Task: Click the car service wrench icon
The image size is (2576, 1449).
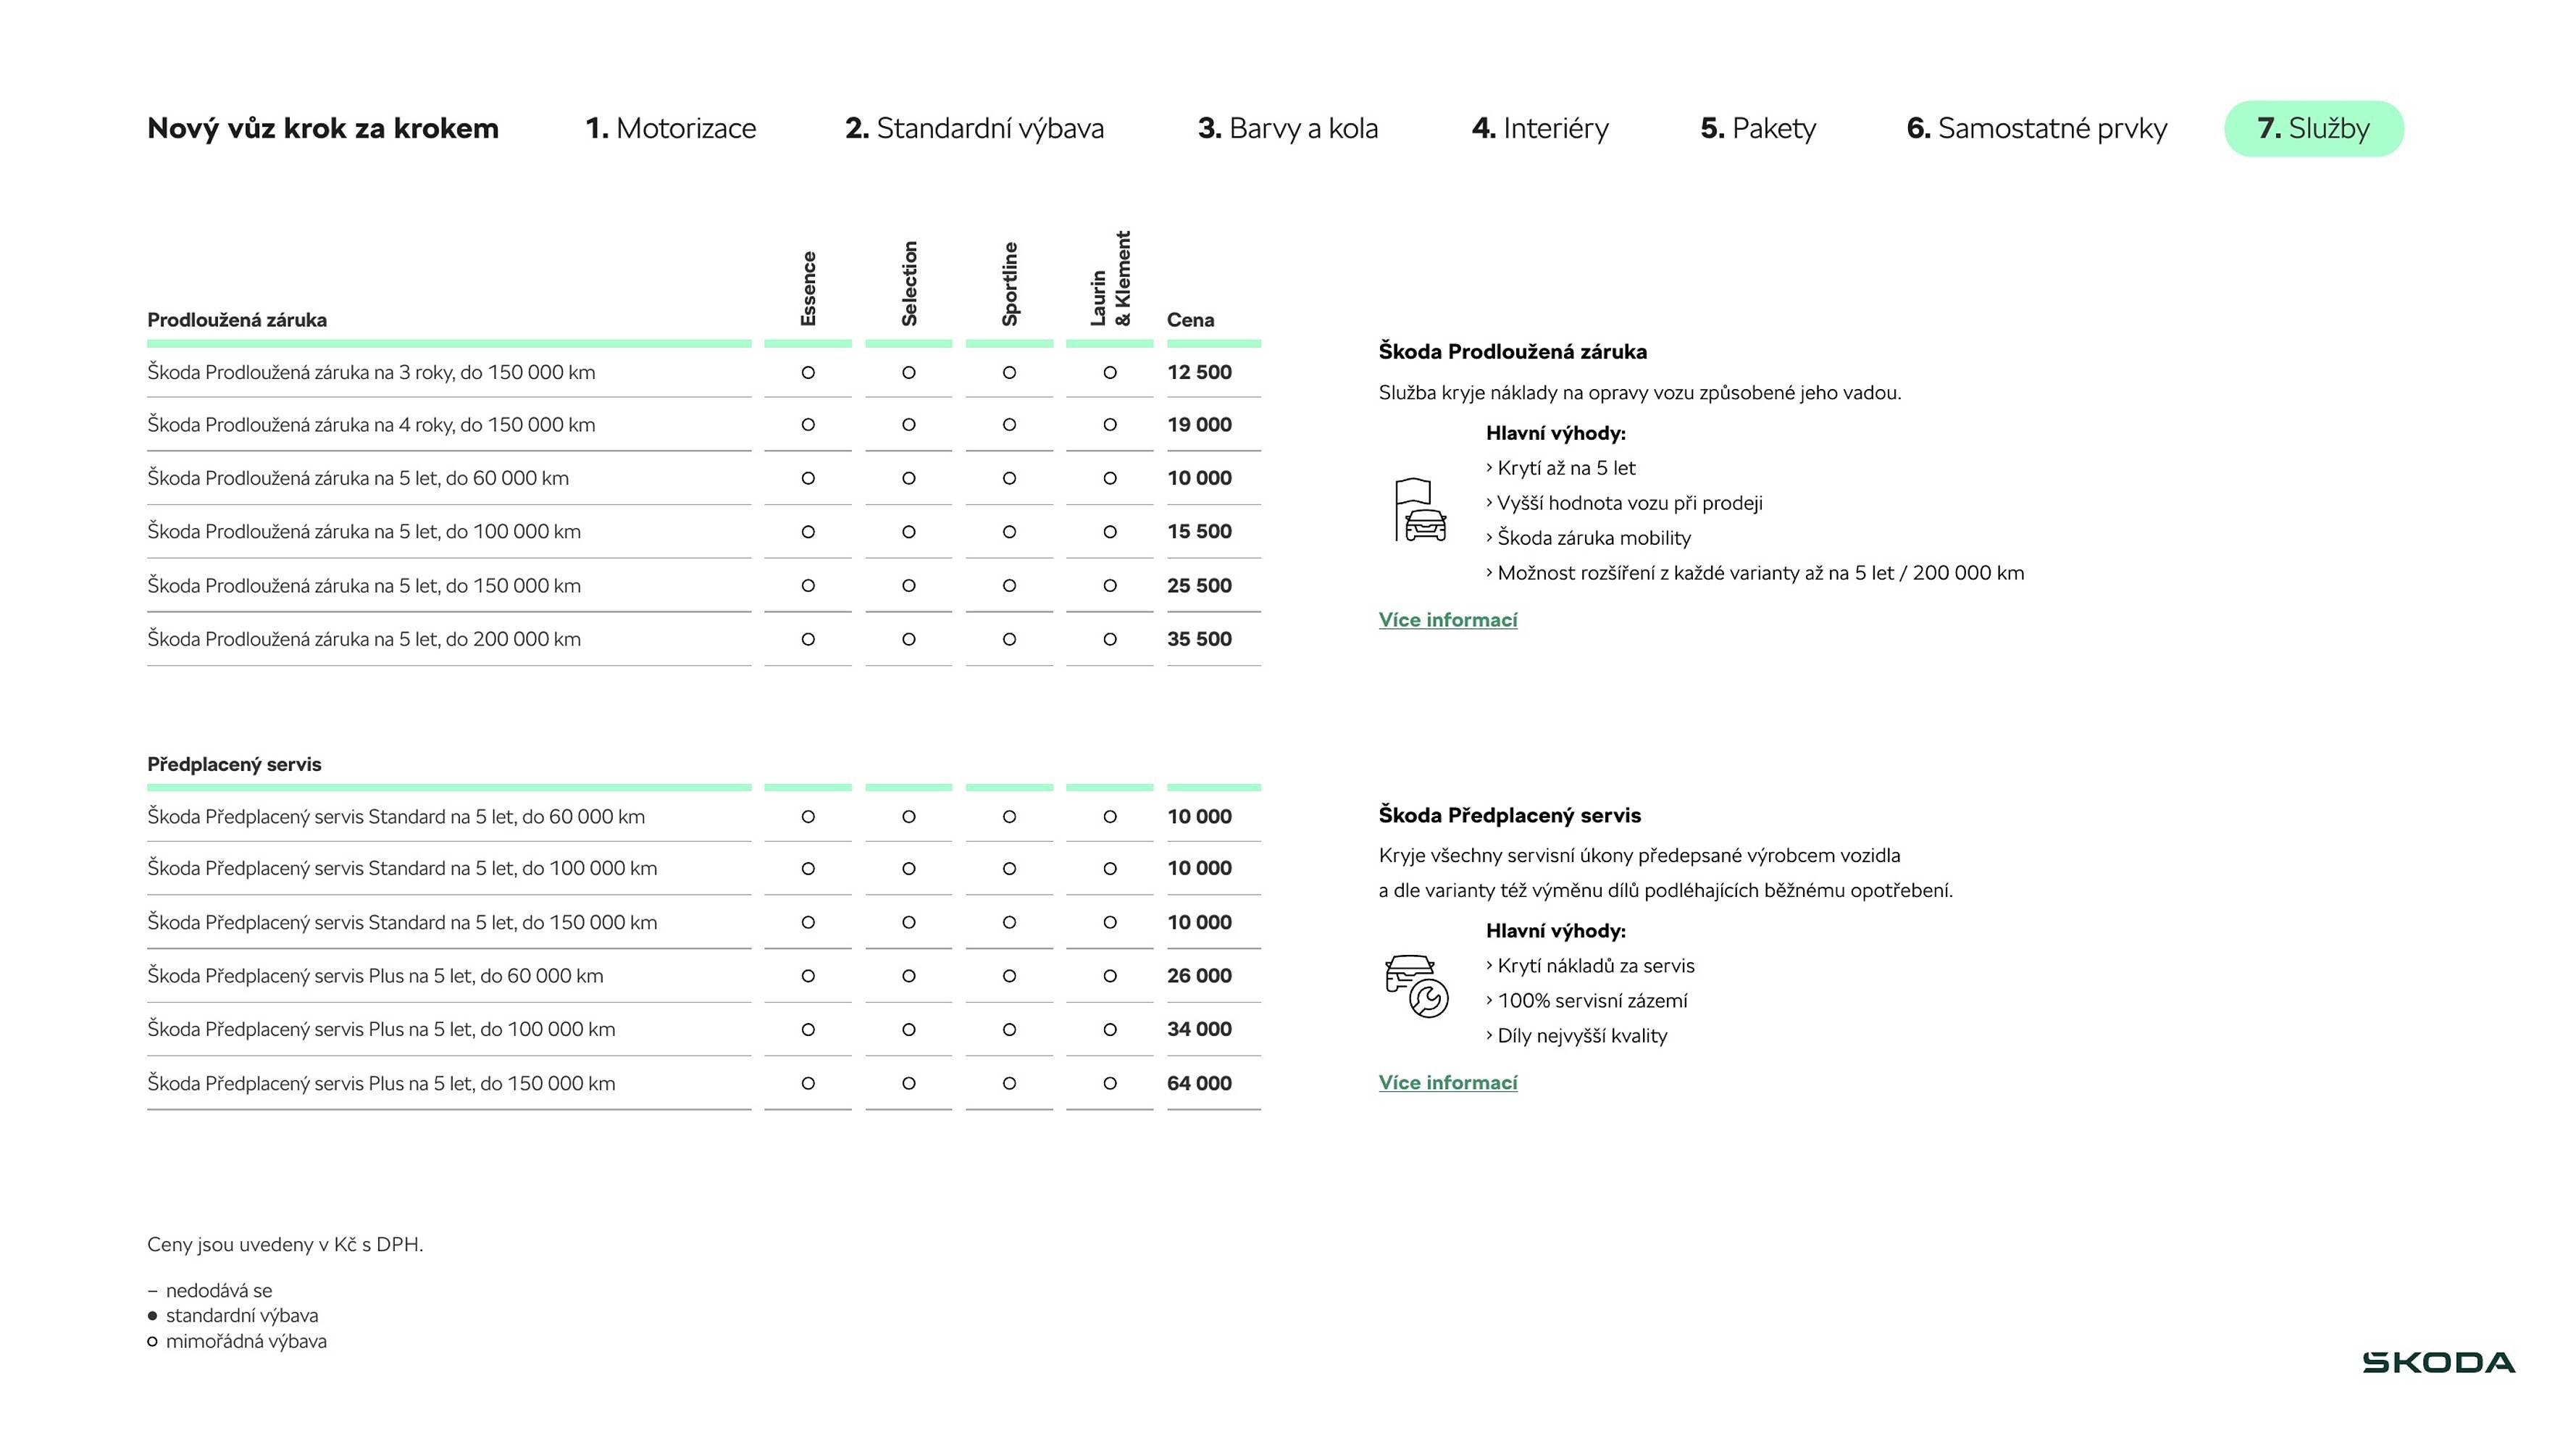Action: pos(1416,986)
